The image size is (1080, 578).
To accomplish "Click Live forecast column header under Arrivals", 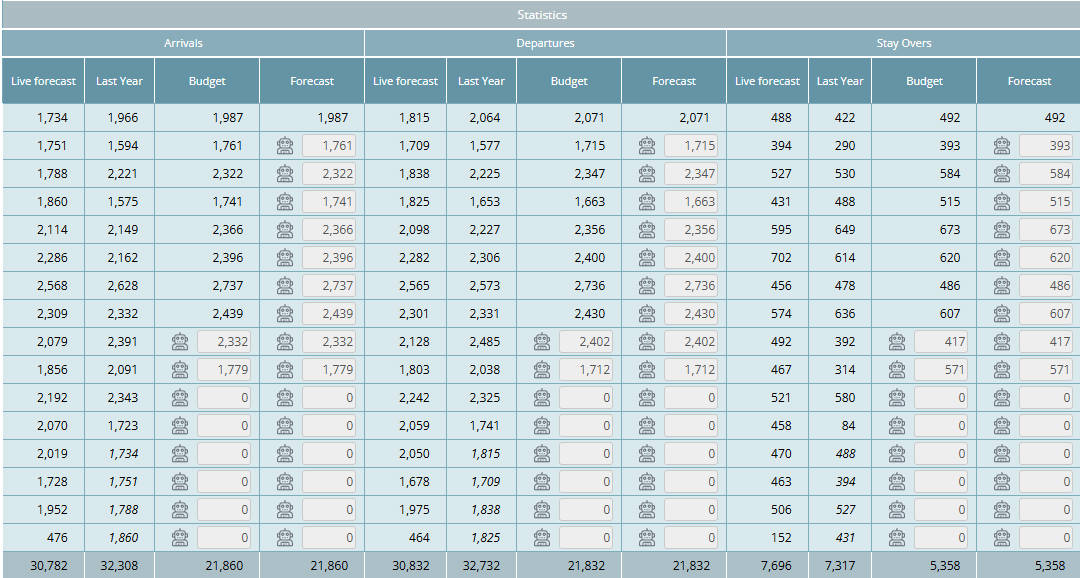I will tap(42, 81).
